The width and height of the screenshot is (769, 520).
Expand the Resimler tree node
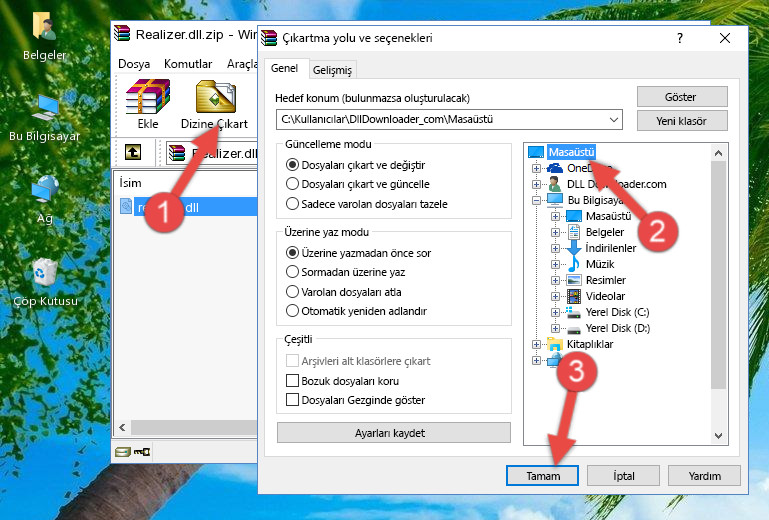(555, 281)
